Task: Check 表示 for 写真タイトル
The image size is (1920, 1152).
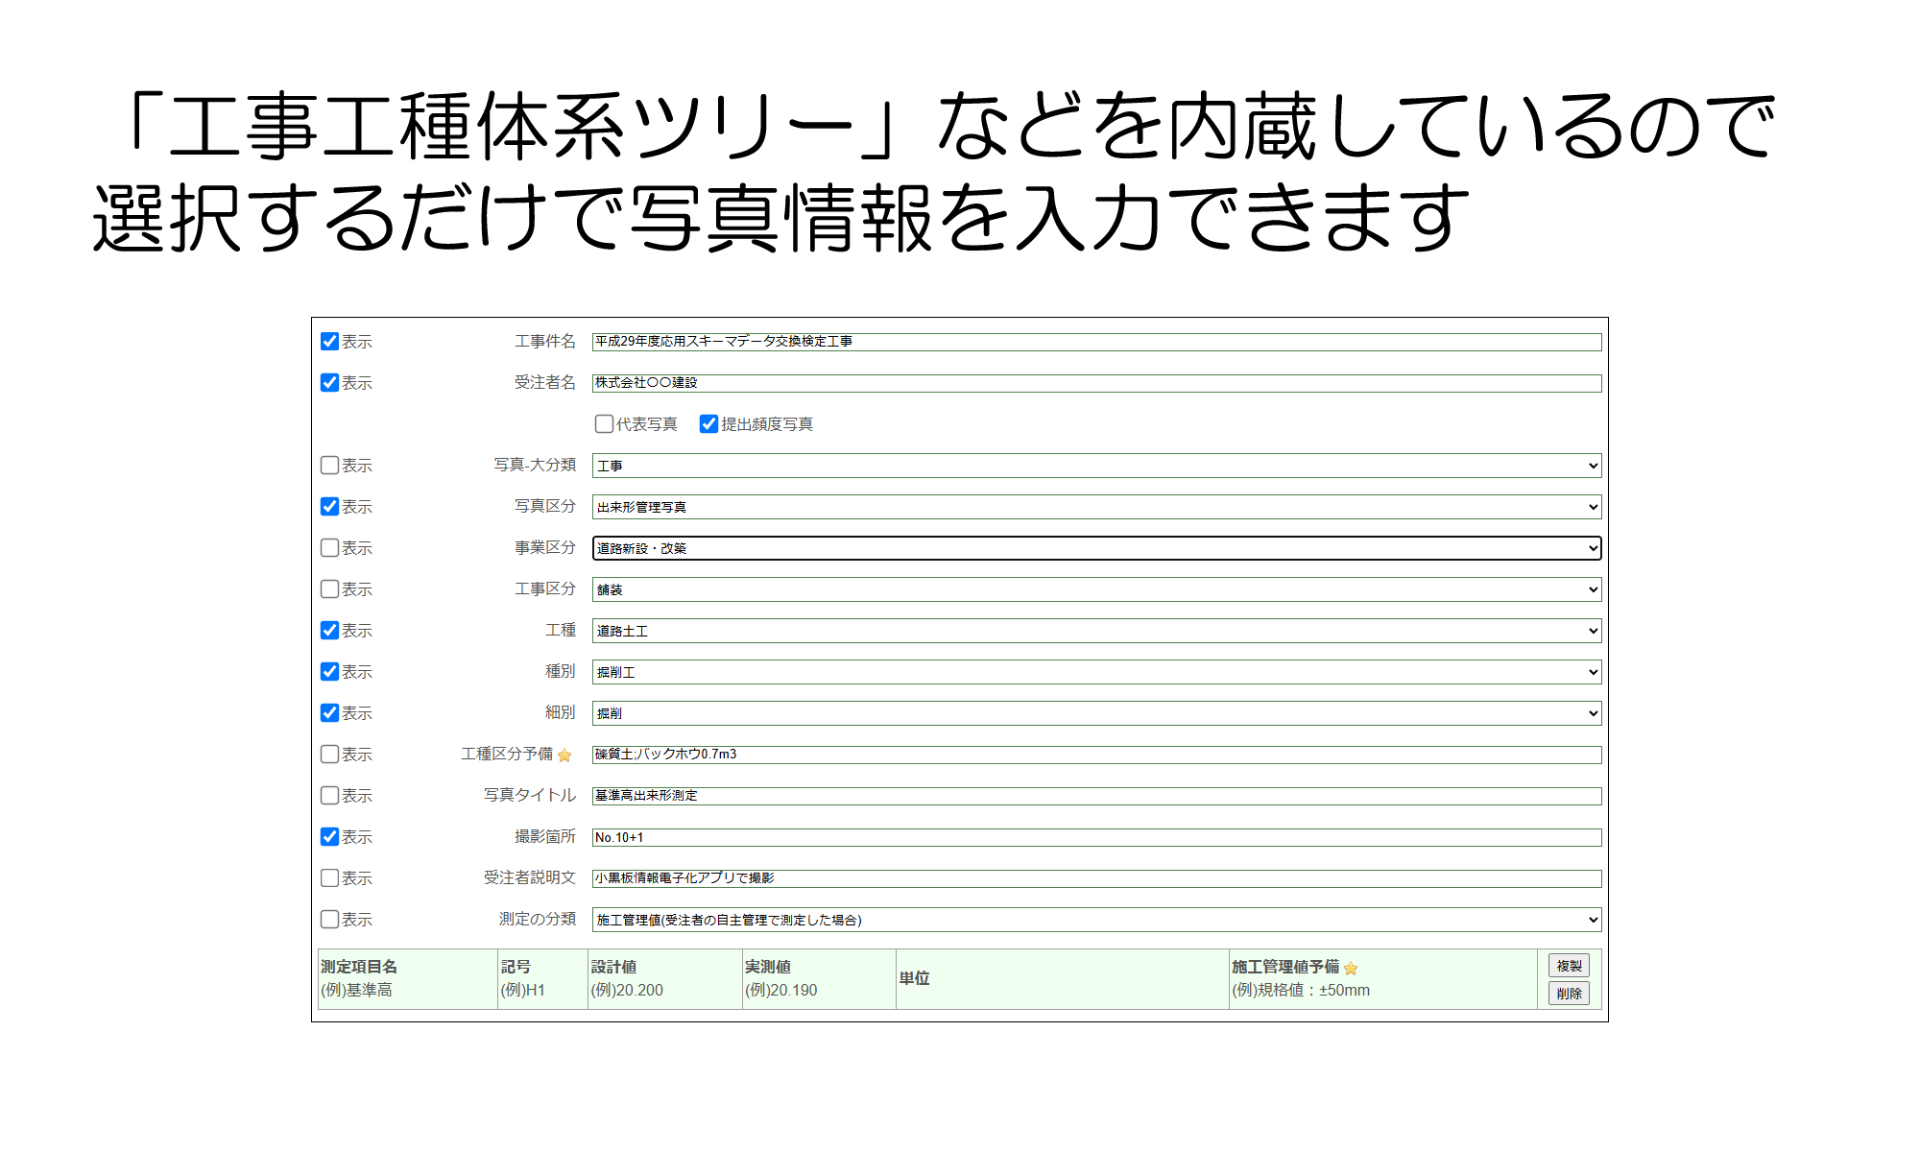Action: (x=330, y=796)
